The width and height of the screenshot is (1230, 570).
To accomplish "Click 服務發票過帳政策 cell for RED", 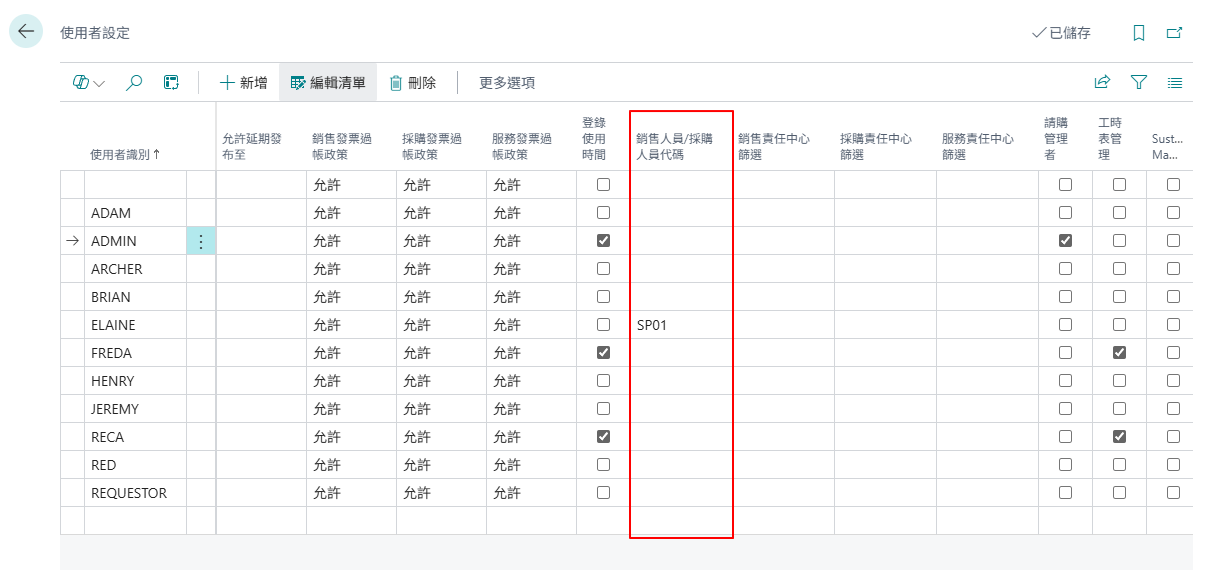I will coord(531,465).
